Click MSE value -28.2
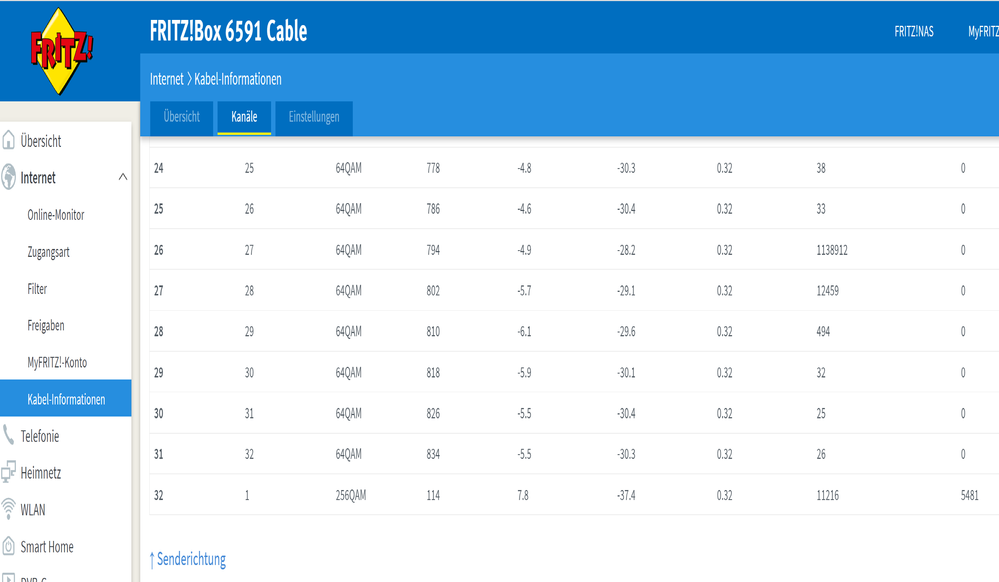This screenshot has height=582, width=999. coord(626,250)
